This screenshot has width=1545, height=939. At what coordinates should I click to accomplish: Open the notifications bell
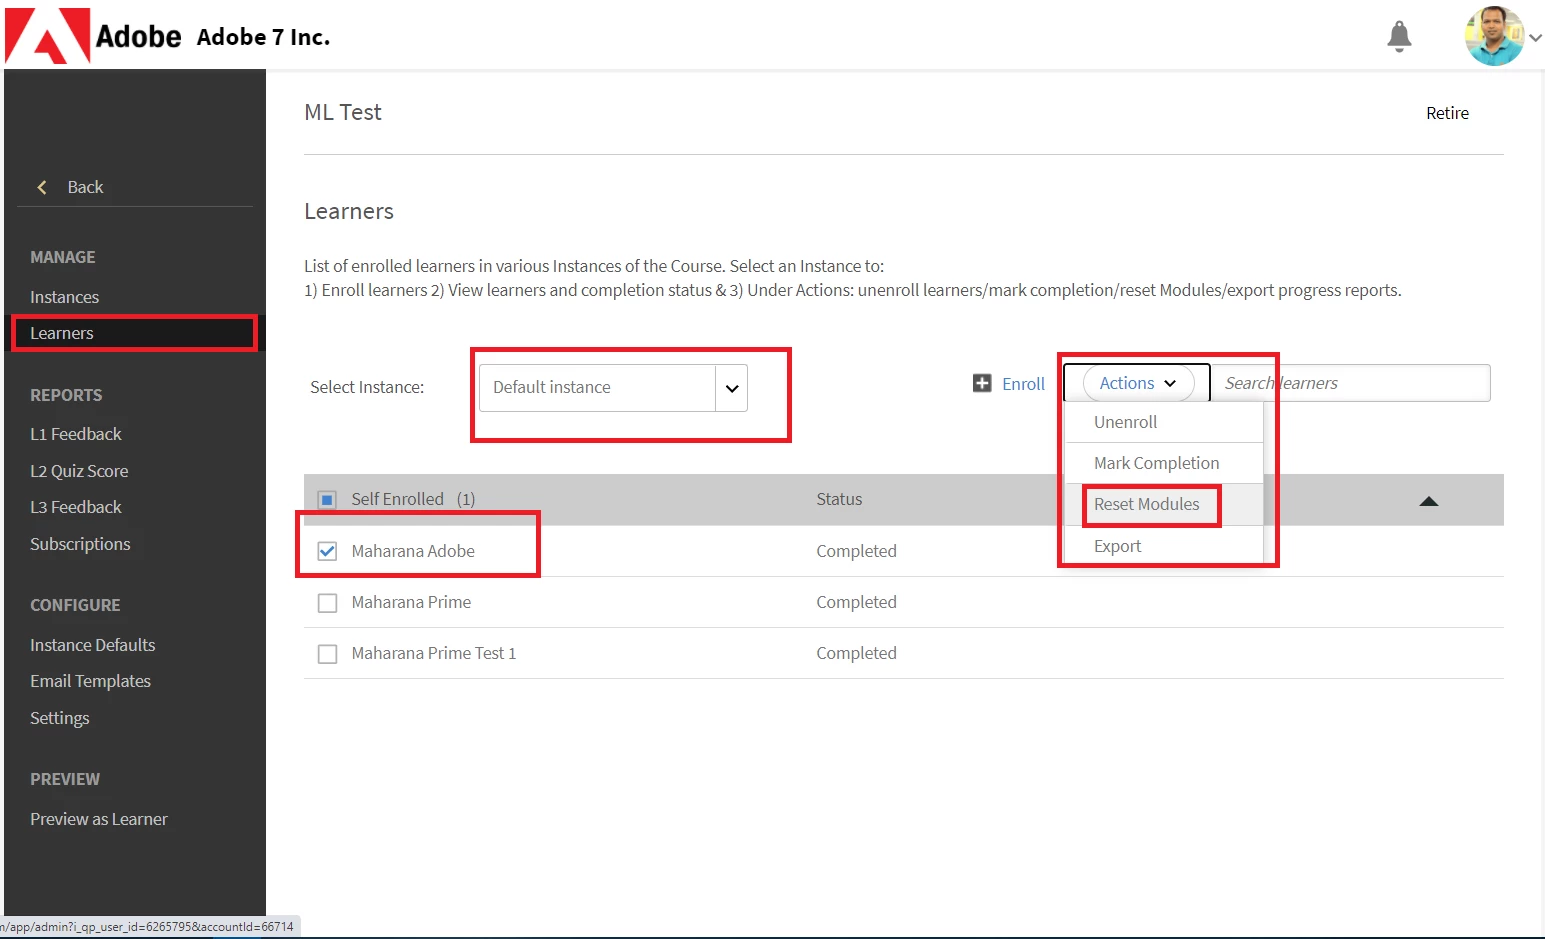pyautogui.click(x=1399, y=36)
